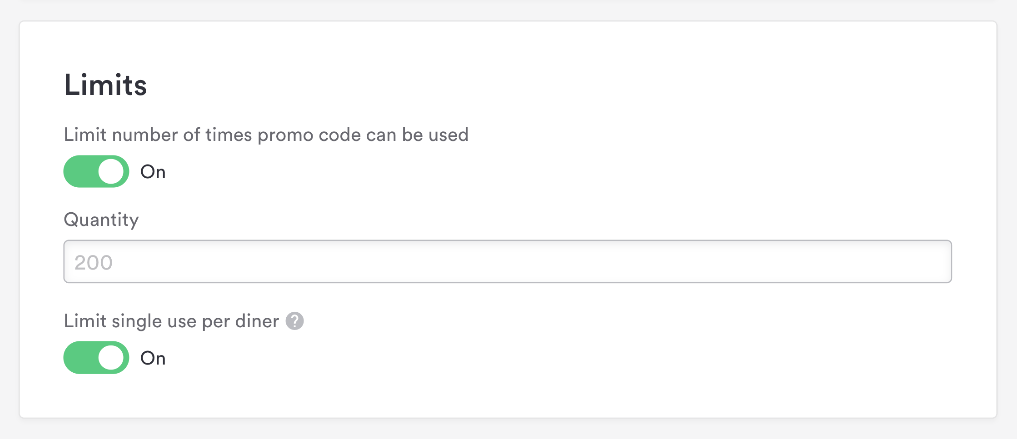Viewport: 1017px width, 439px height.
Task: Click the white knob of promo limit toggle
Action: point(113,172)
